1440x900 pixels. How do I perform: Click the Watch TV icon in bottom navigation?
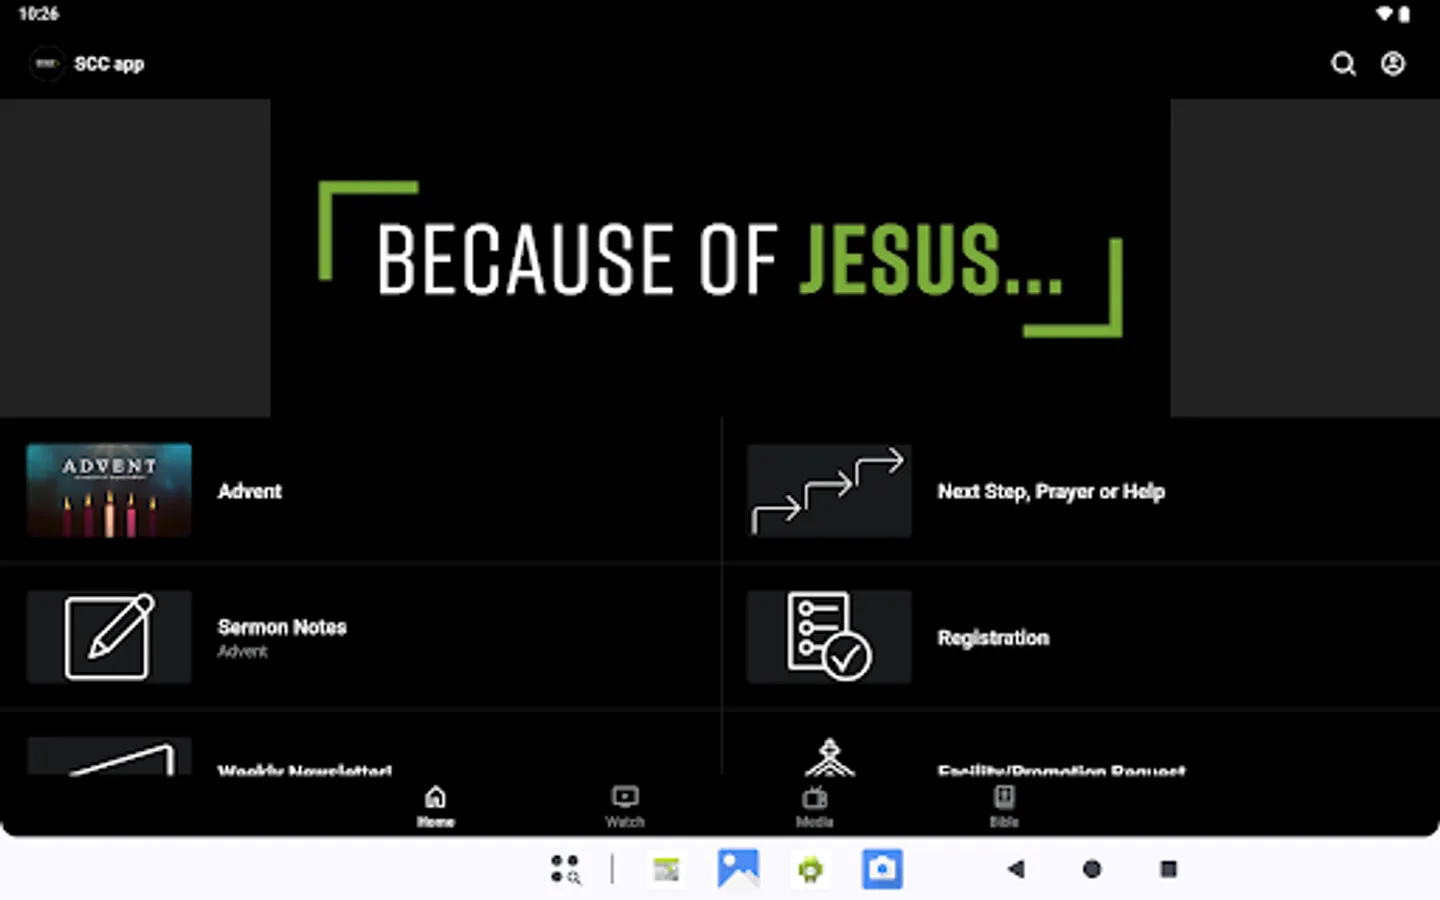coord(624,795)
